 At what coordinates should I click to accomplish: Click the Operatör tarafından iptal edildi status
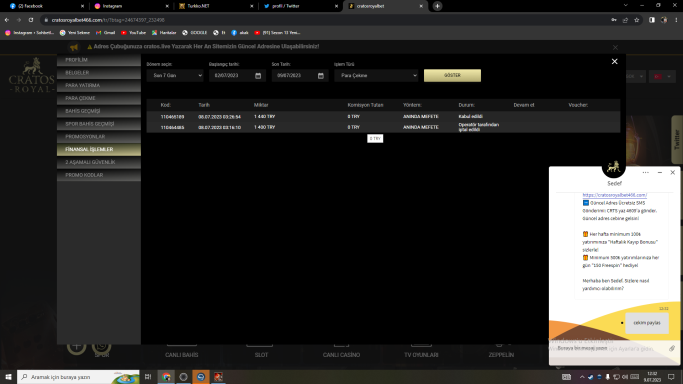click(x=479, y=127)
